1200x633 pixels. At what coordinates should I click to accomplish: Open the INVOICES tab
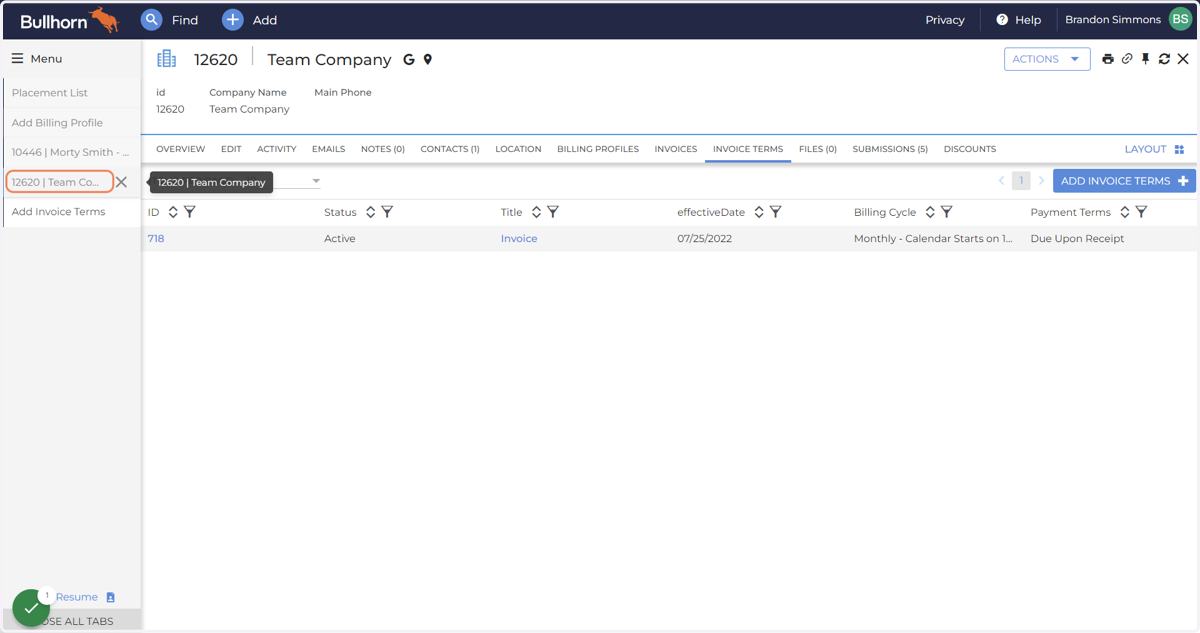pos(676,149)
